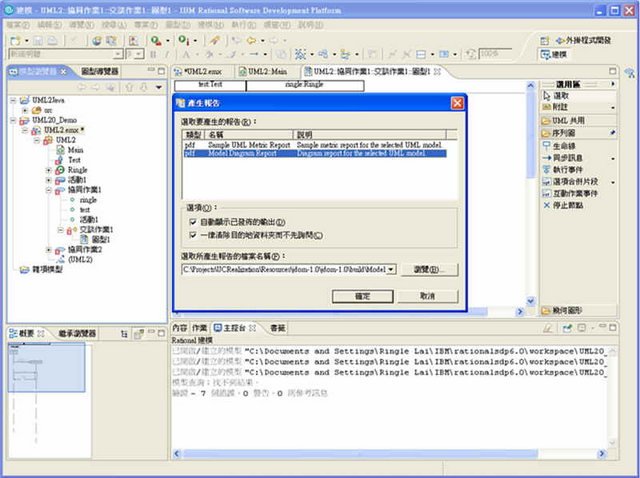Select the 同步訊息 message arrow tool
The width and height of the screenshot is (640, 478).
(562, 158)
